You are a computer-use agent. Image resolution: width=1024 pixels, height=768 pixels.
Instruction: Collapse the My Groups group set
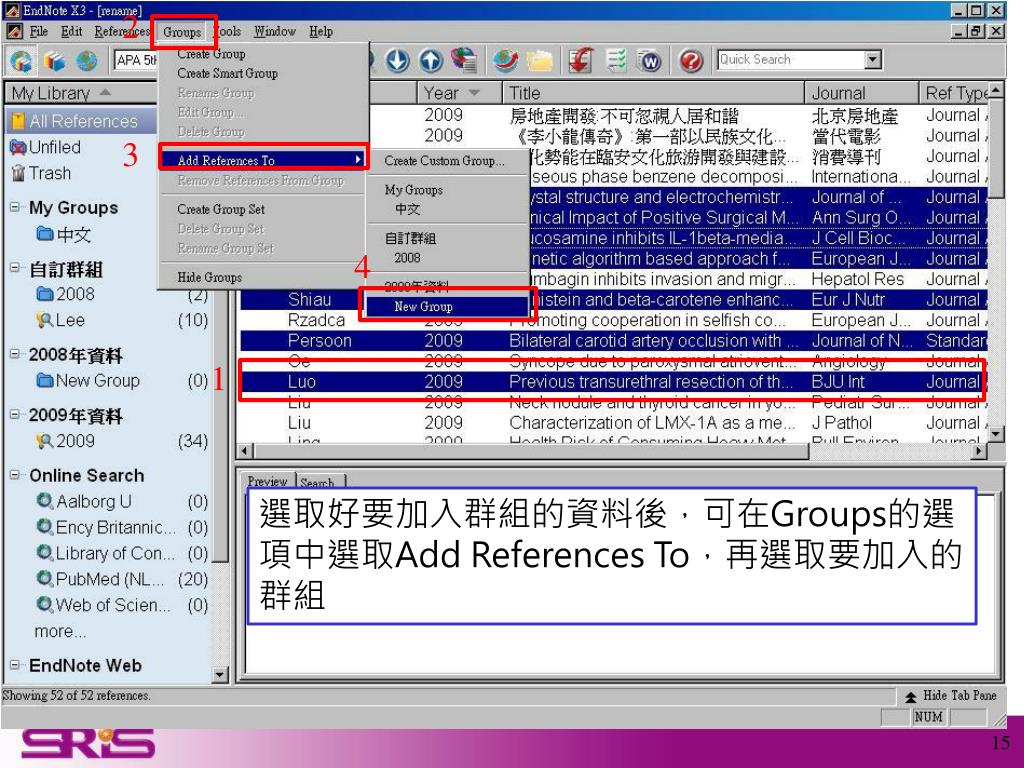pyautogui.click(x=15, y=207)
